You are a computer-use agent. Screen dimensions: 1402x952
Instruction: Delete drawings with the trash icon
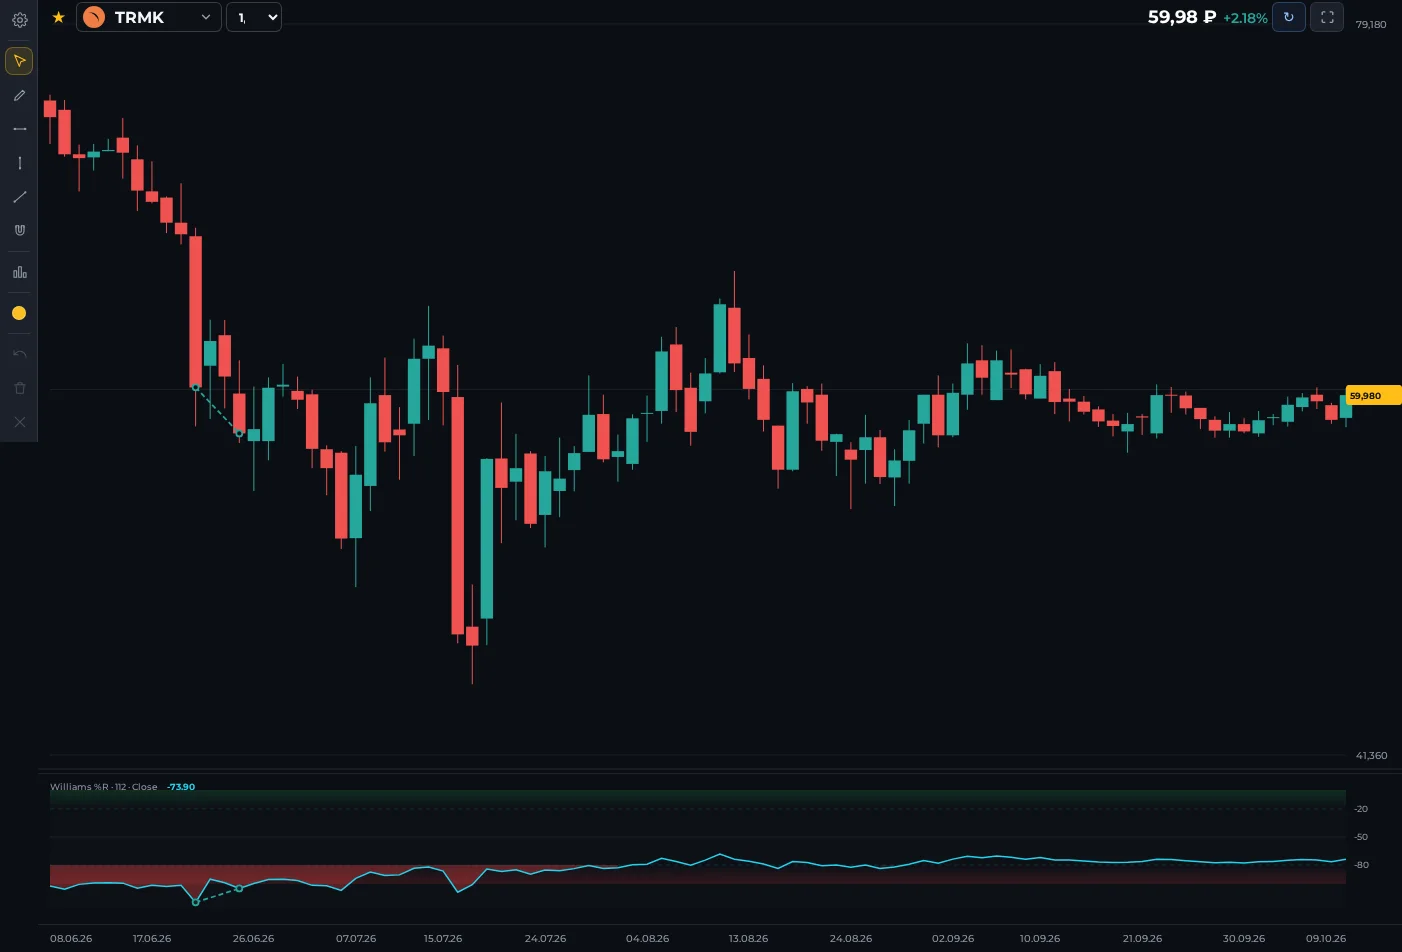click(x=19, y=388)
